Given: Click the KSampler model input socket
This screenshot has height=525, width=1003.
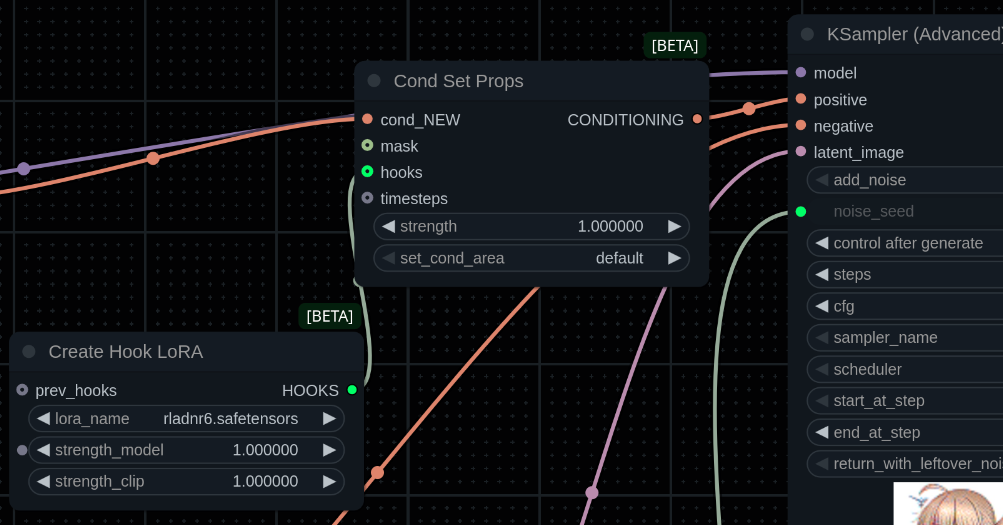Looking at the screenshot, I should pyautogui.click(x=801, y=72).
